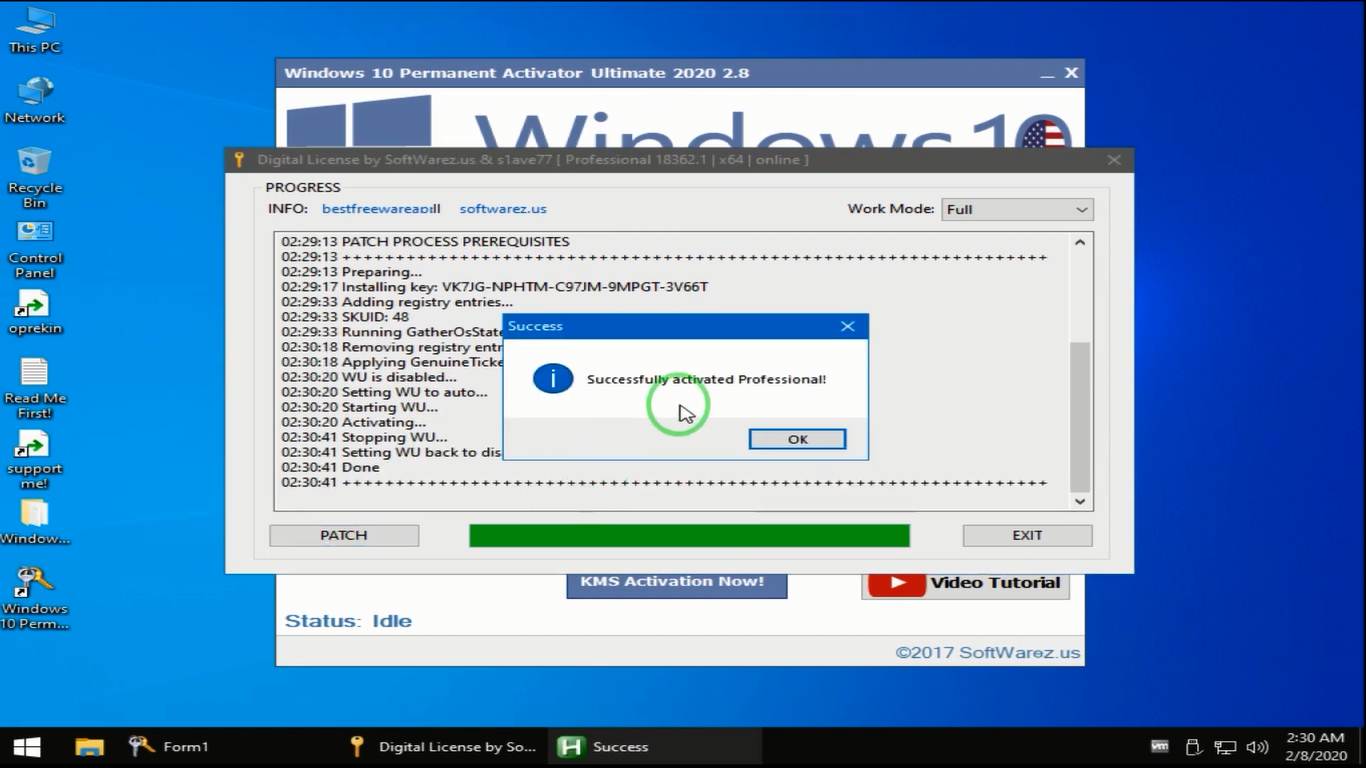
Task: Open the Work Mode dropdown showing Full
Action: click(x=1017, y=209)
